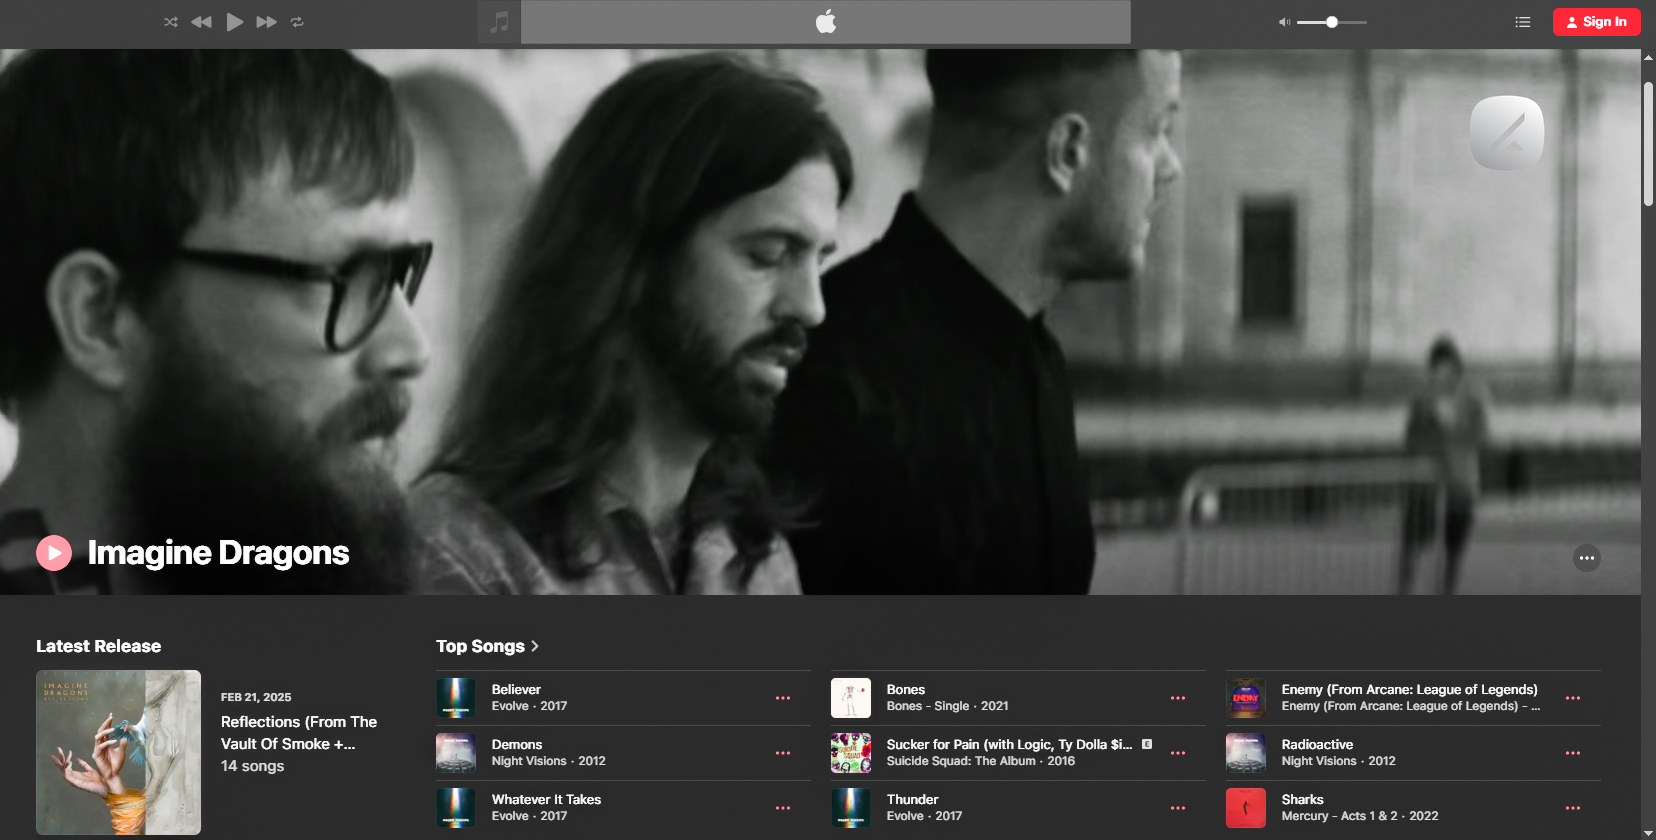Open the Reflections latest release album cover
The width and height of the screenshot is (1656, 840).
(x=118, y=752)
